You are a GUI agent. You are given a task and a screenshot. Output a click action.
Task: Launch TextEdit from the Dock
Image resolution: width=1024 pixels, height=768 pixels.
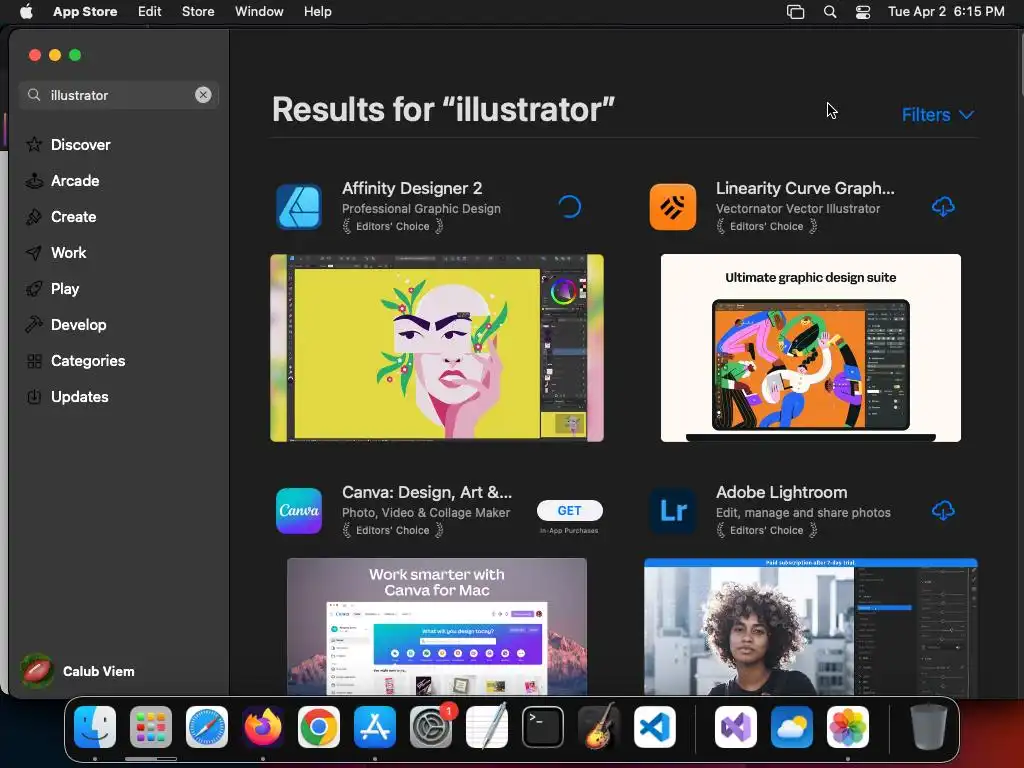pyautogui.click(x=487, y=727)
